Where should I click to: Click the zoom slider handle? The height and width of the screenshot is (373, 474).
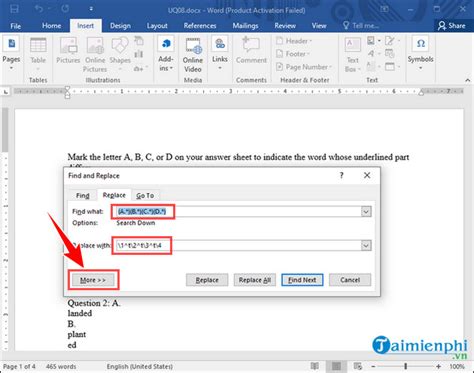click(x=406, y=366)
